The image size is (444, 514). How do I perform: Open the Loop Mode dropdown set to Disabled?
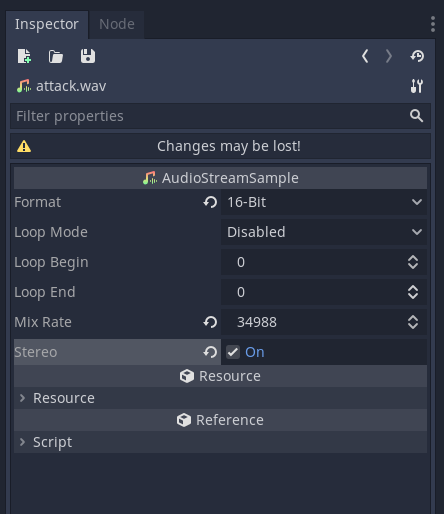(324, 232)
